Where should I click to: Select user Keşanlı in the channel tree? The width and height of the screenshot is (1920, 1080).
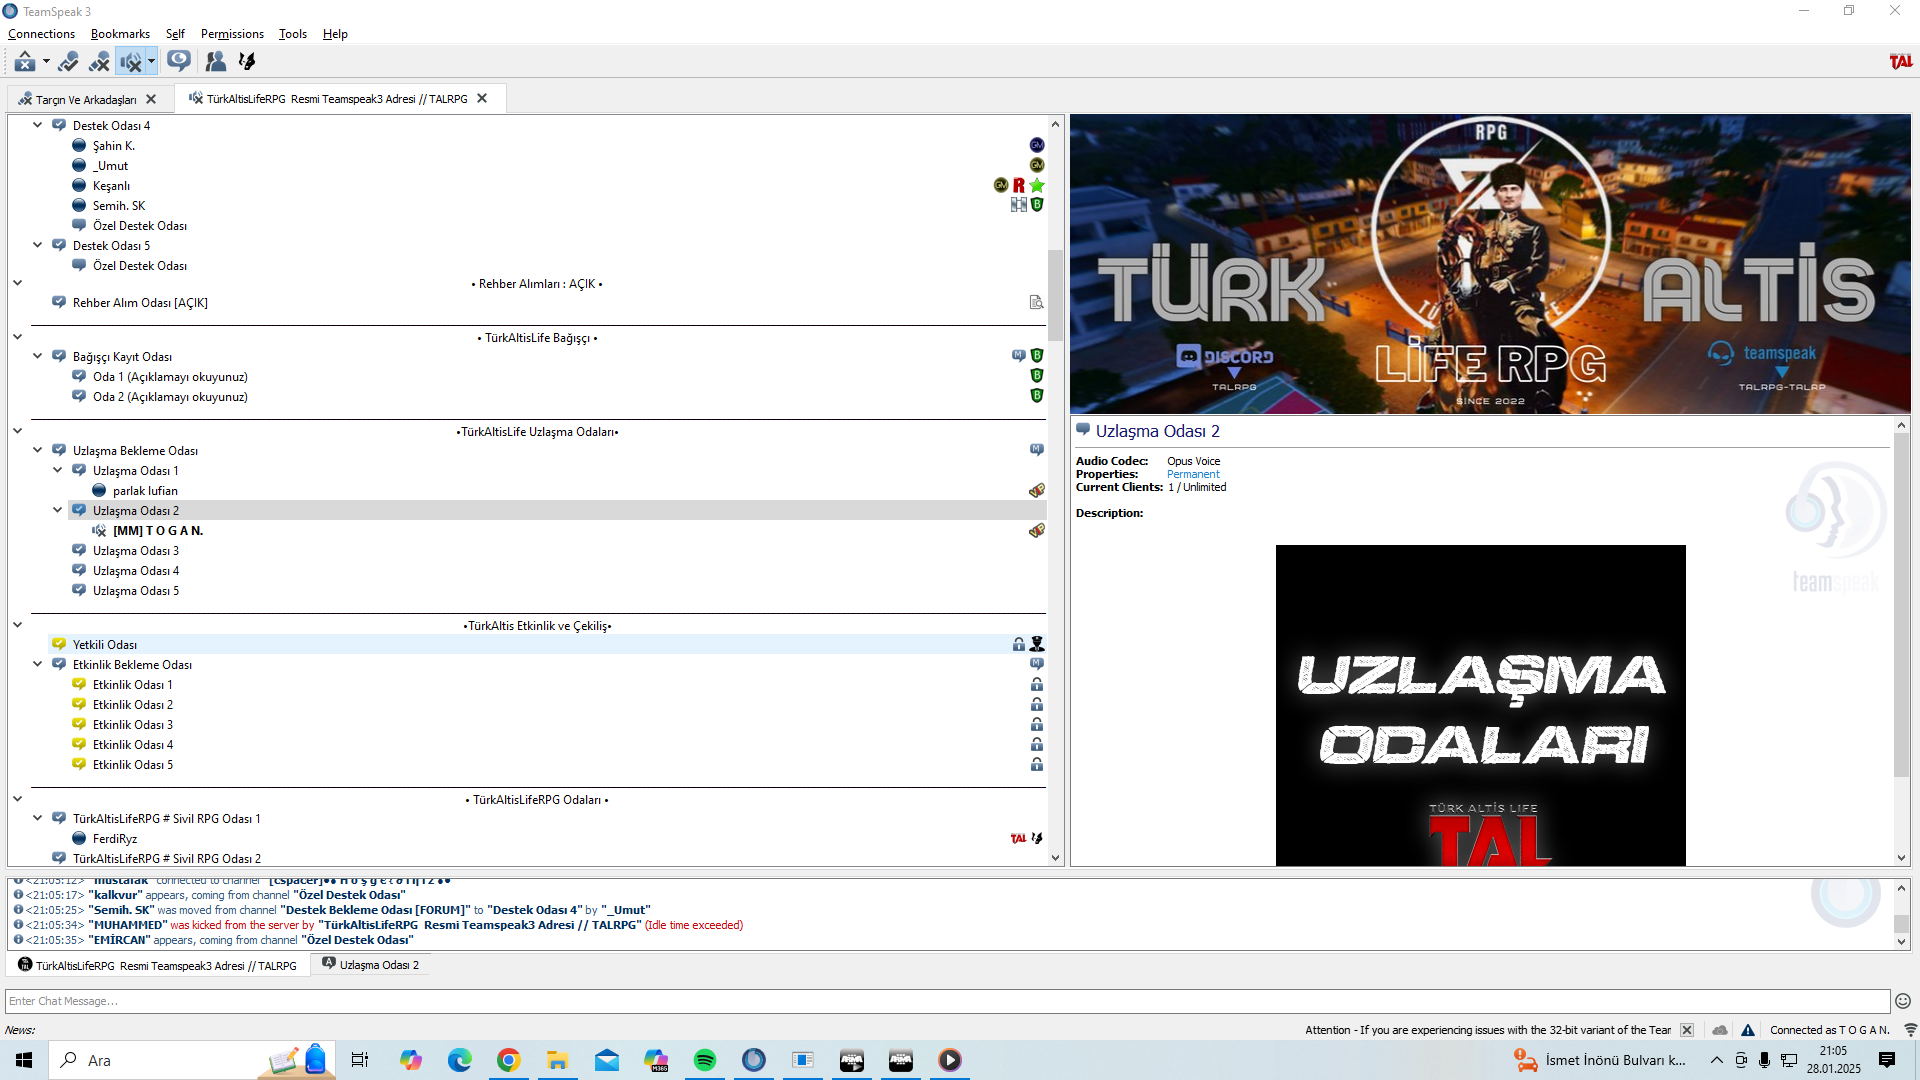coord(111,185)
